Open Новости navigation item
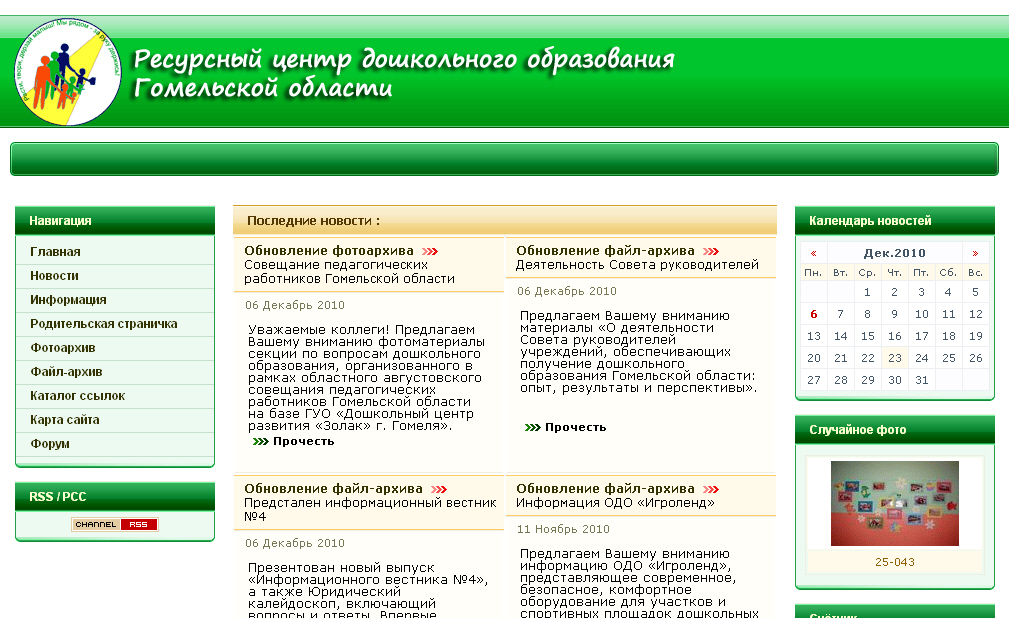 (x=54, y=276)
